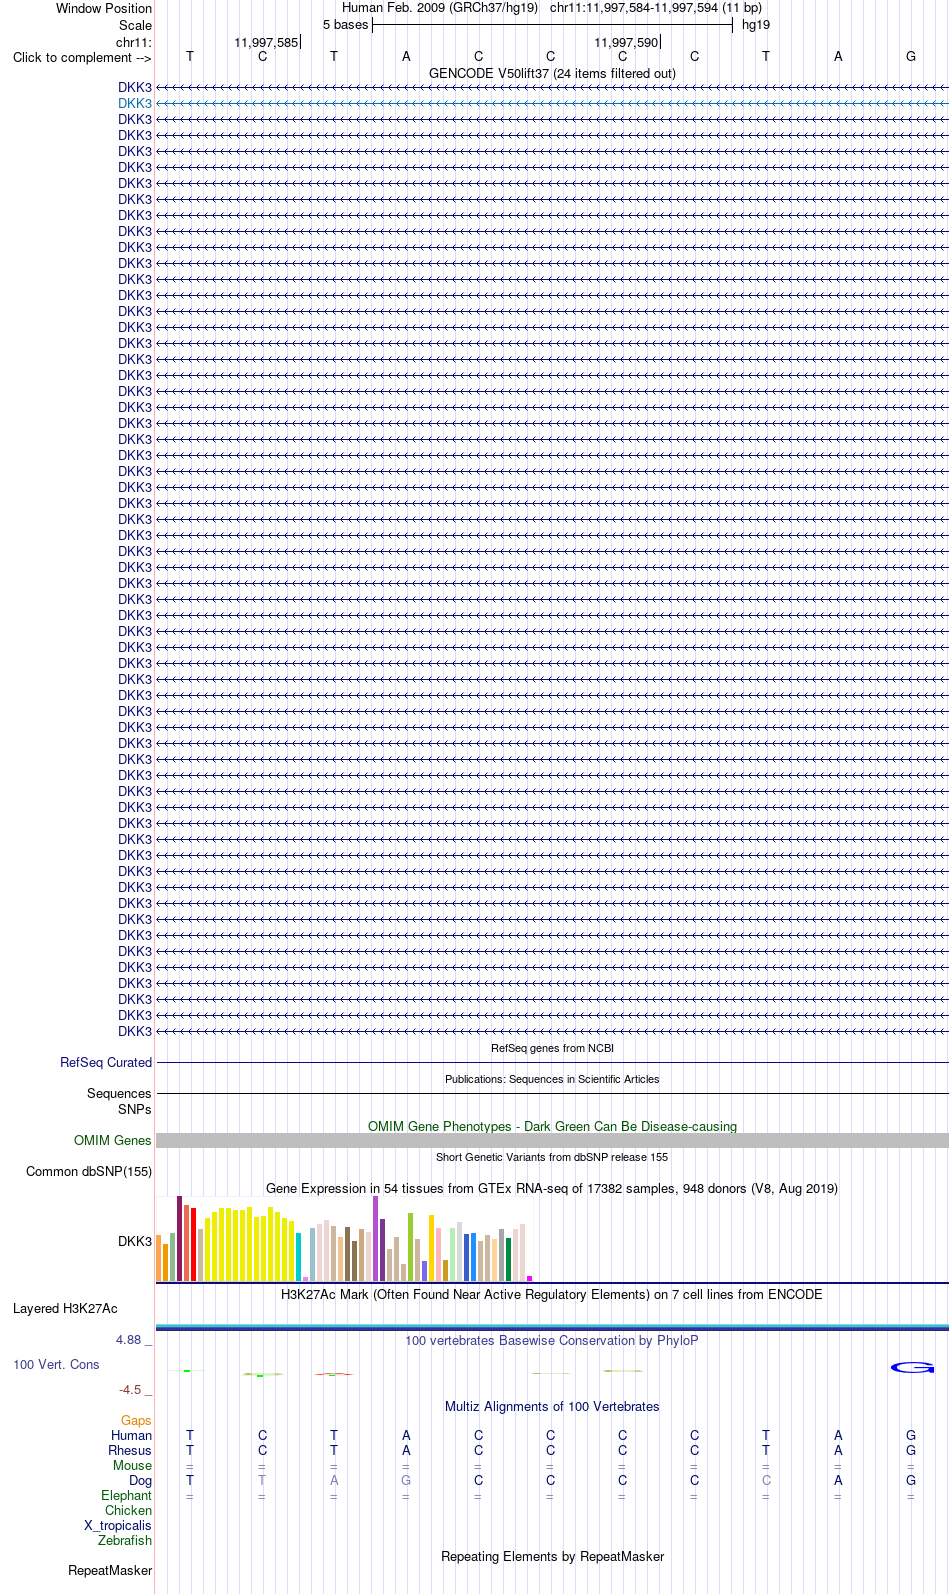Select the light-blue highlighted DKK3 transcript label
950x1594 pixels.
point(135,103)
